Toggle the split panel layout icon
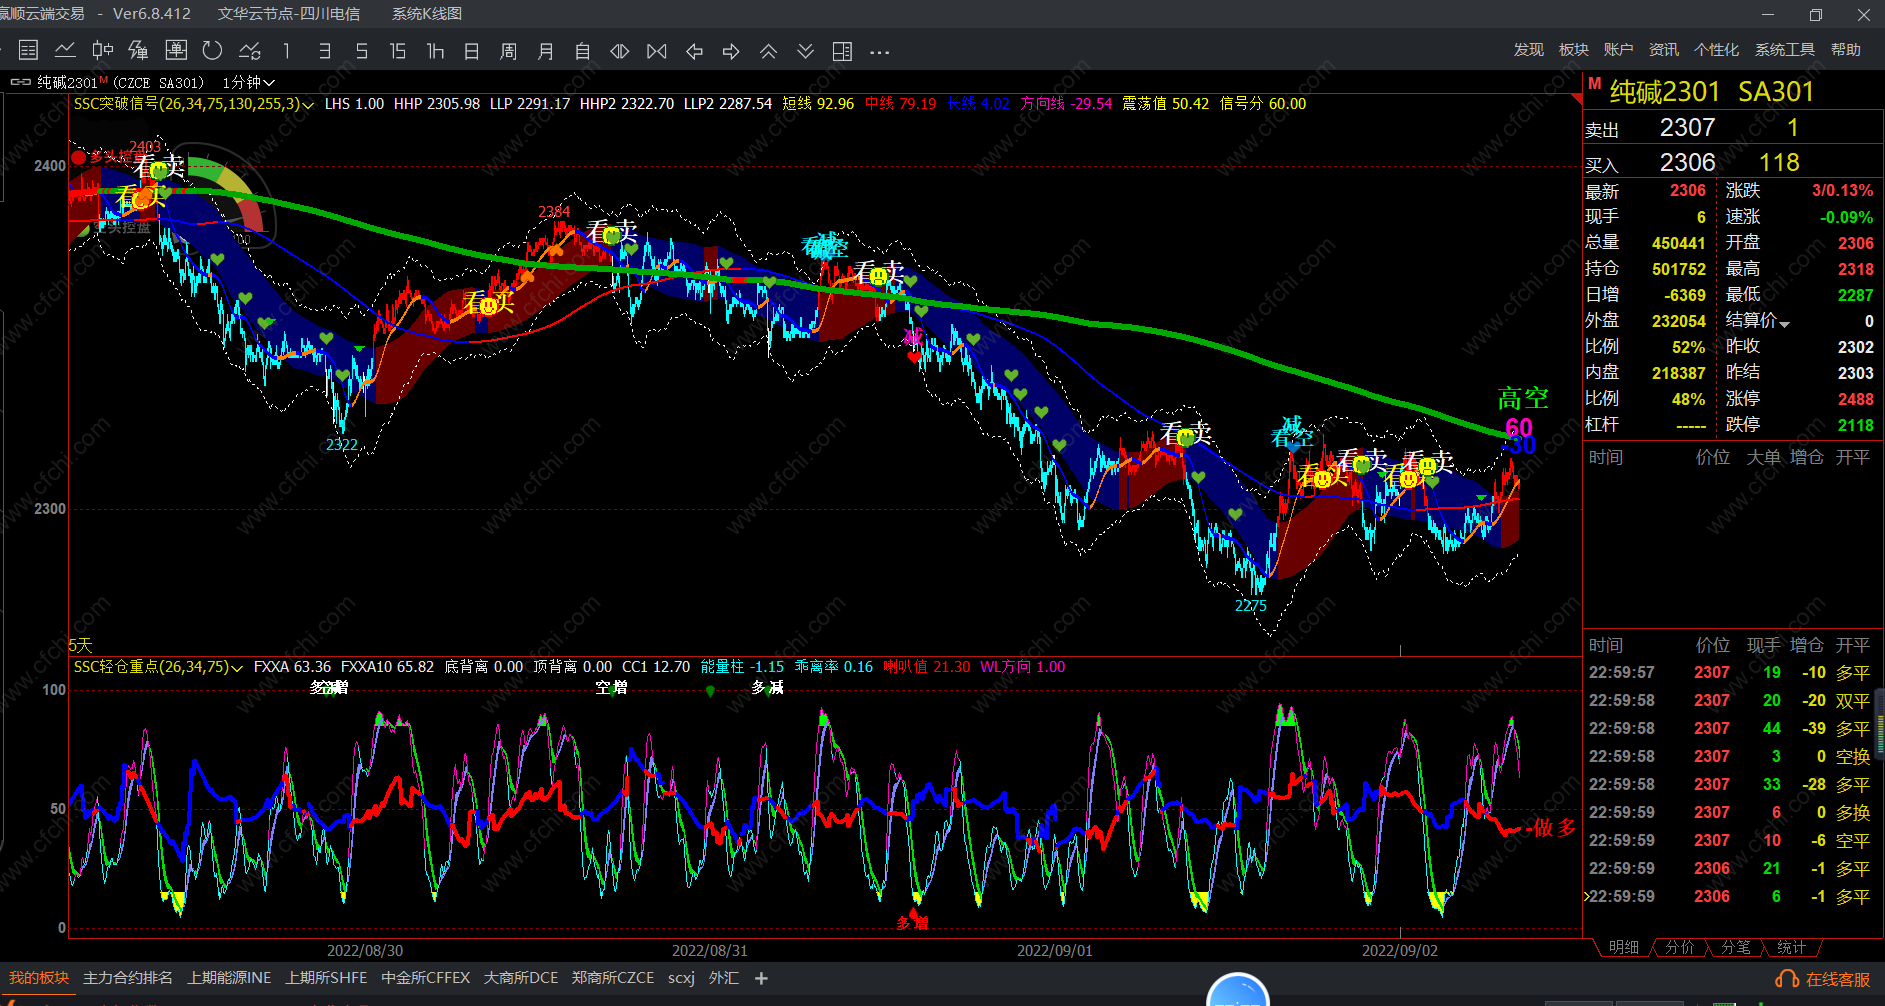1885x1006 pixels. (x=842, y=51)
